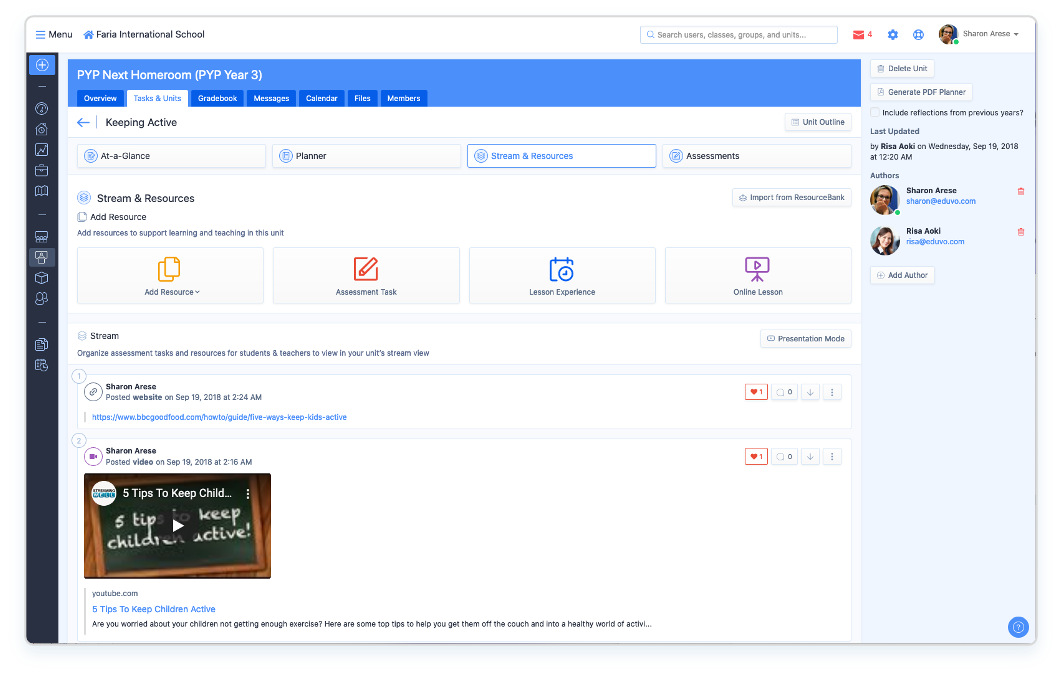Switch to the Gradebook tab
The height and width of the screenshot is (676, 1062).
point(217,98)
